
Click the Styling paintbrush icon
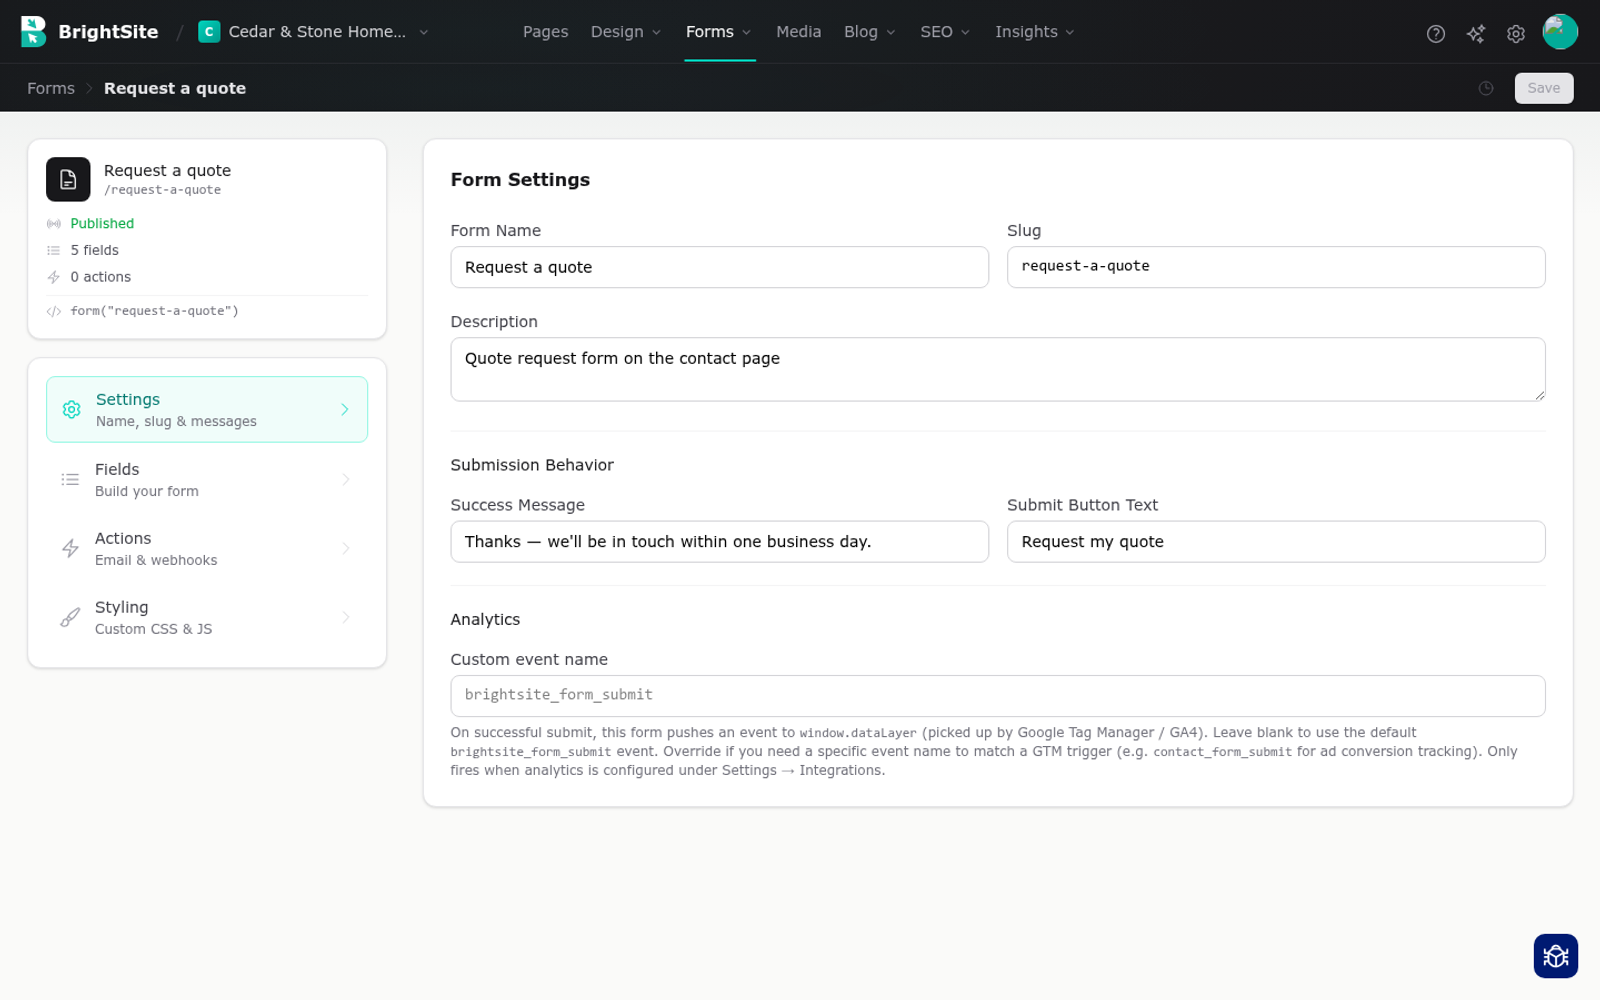pyautogui.click(x=70, y=617)
